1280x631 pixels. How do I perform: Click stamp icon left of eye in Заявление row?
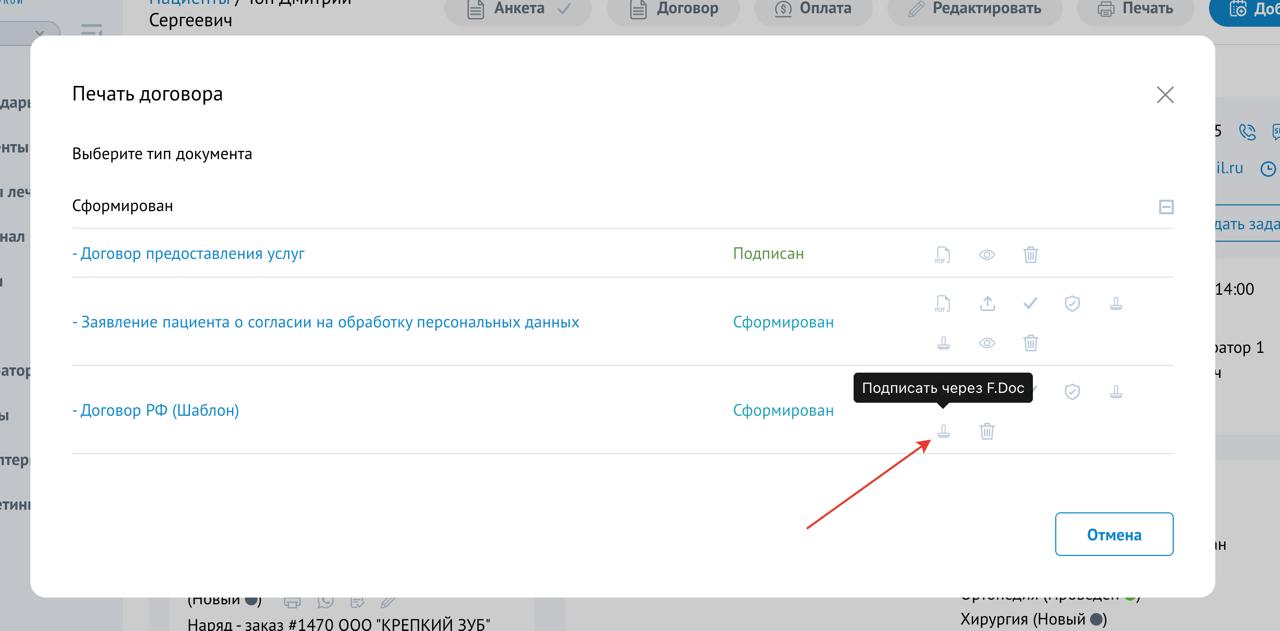coord(943,343)
